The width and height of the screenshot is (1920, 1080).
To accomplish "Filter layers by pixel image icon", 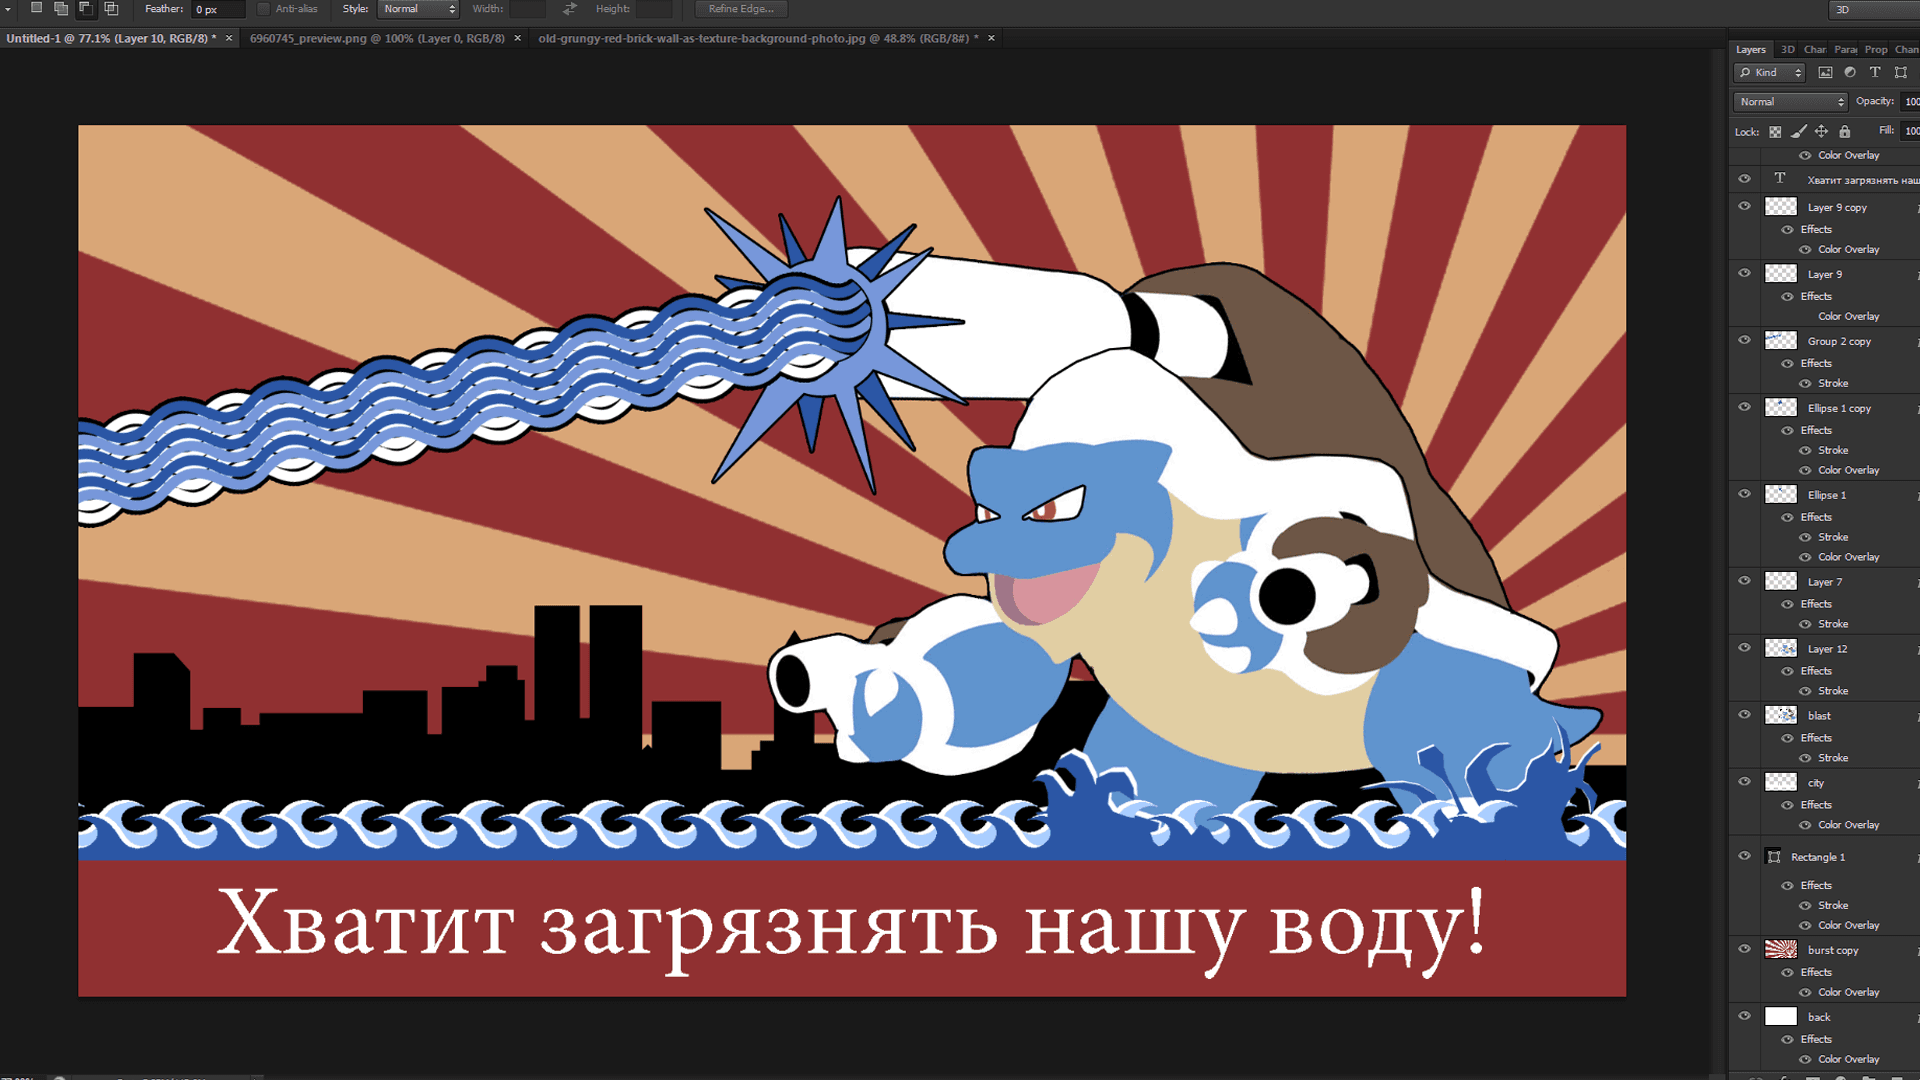I will point(1825,72).
